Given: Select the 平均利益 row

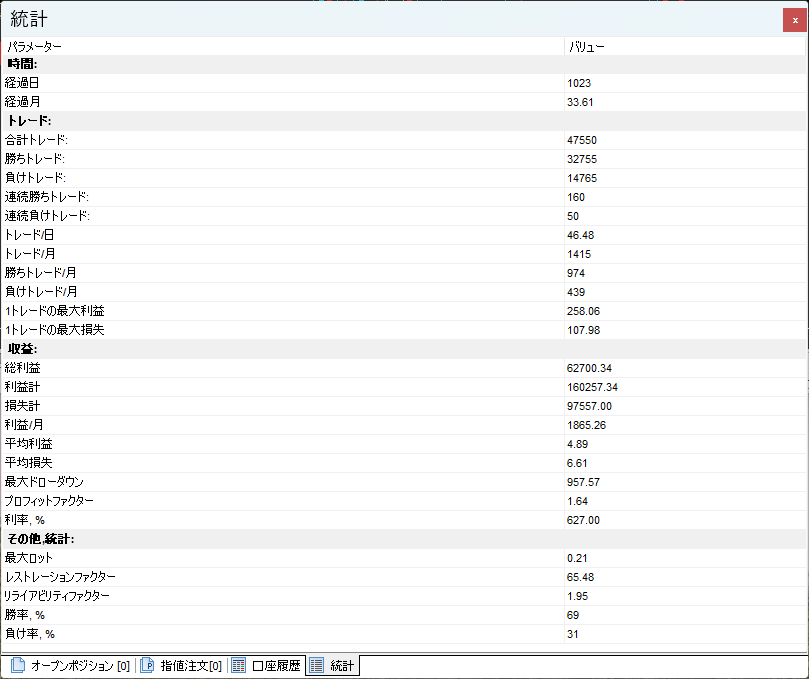Looking at the screenshot, I should [404, 444].
